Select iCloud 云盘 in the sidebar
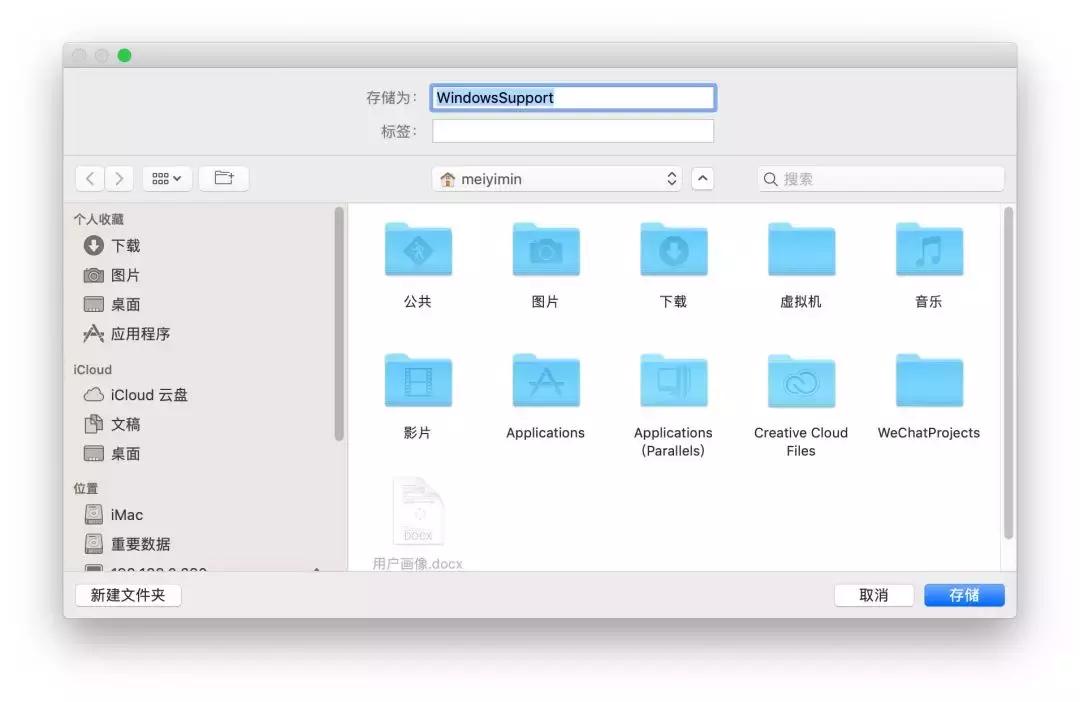This screenshot has height=702, width=1080. tap(148, 395)
